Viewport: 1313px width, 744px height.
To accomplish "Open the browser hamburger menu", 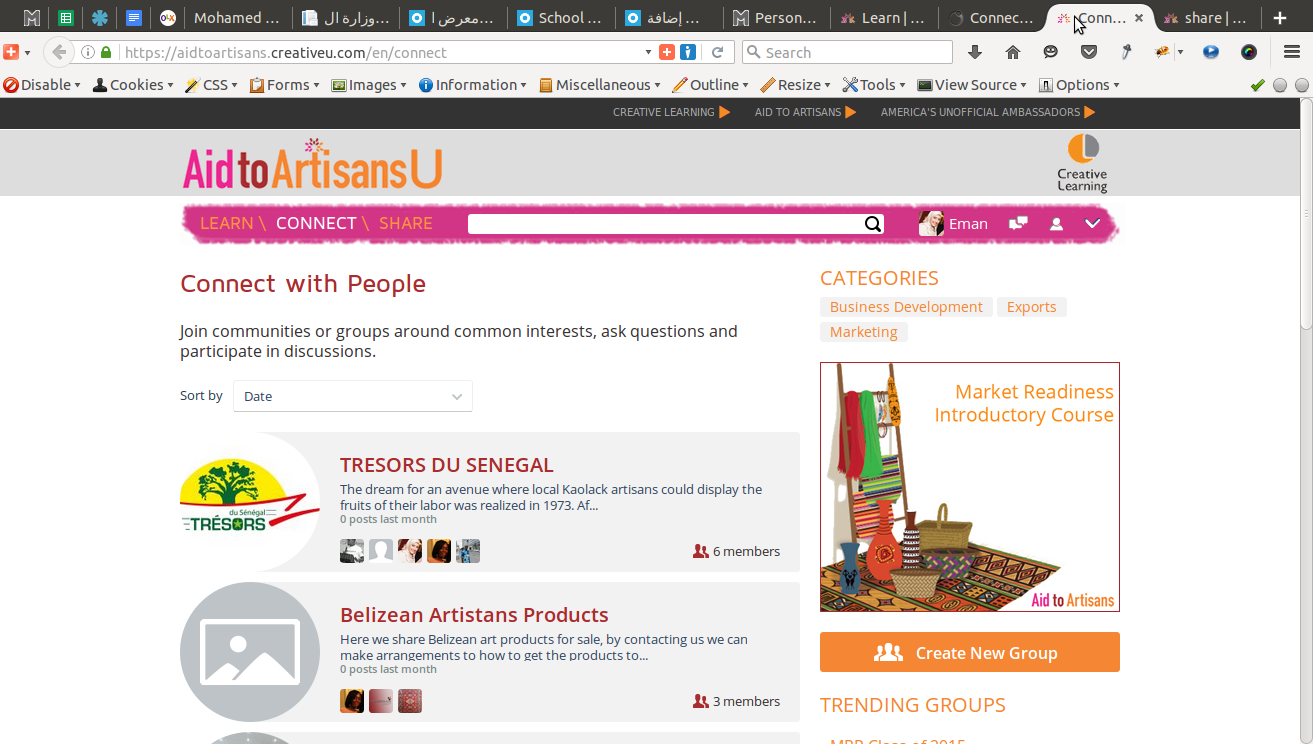I will (1291, 52).
